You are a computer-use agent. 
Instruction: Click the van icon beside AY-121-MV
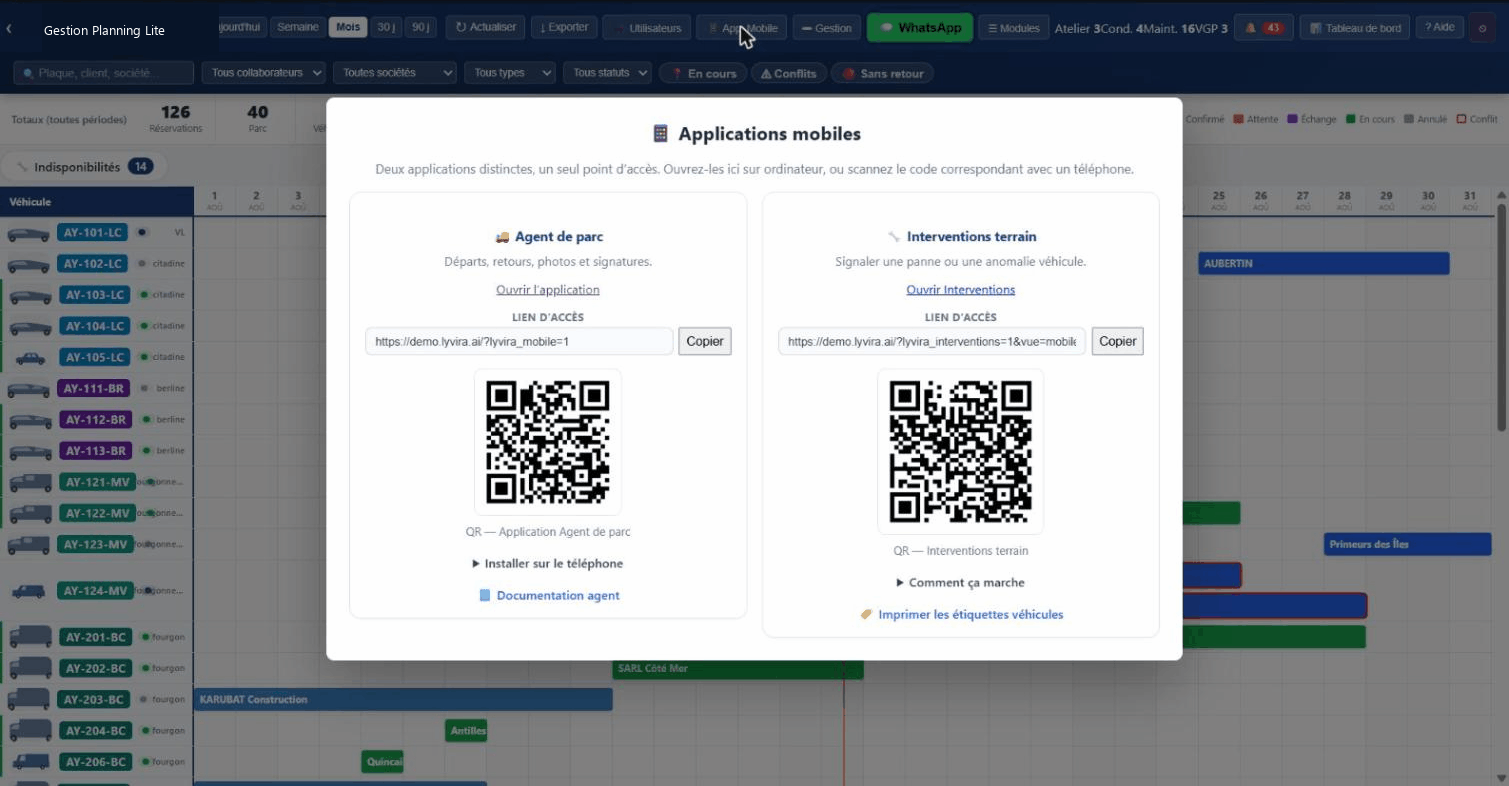(29, 482)
